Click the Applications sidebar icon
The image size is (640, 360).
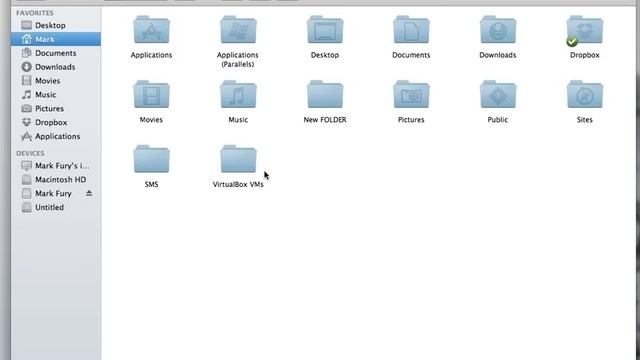(x=27, y=136)
